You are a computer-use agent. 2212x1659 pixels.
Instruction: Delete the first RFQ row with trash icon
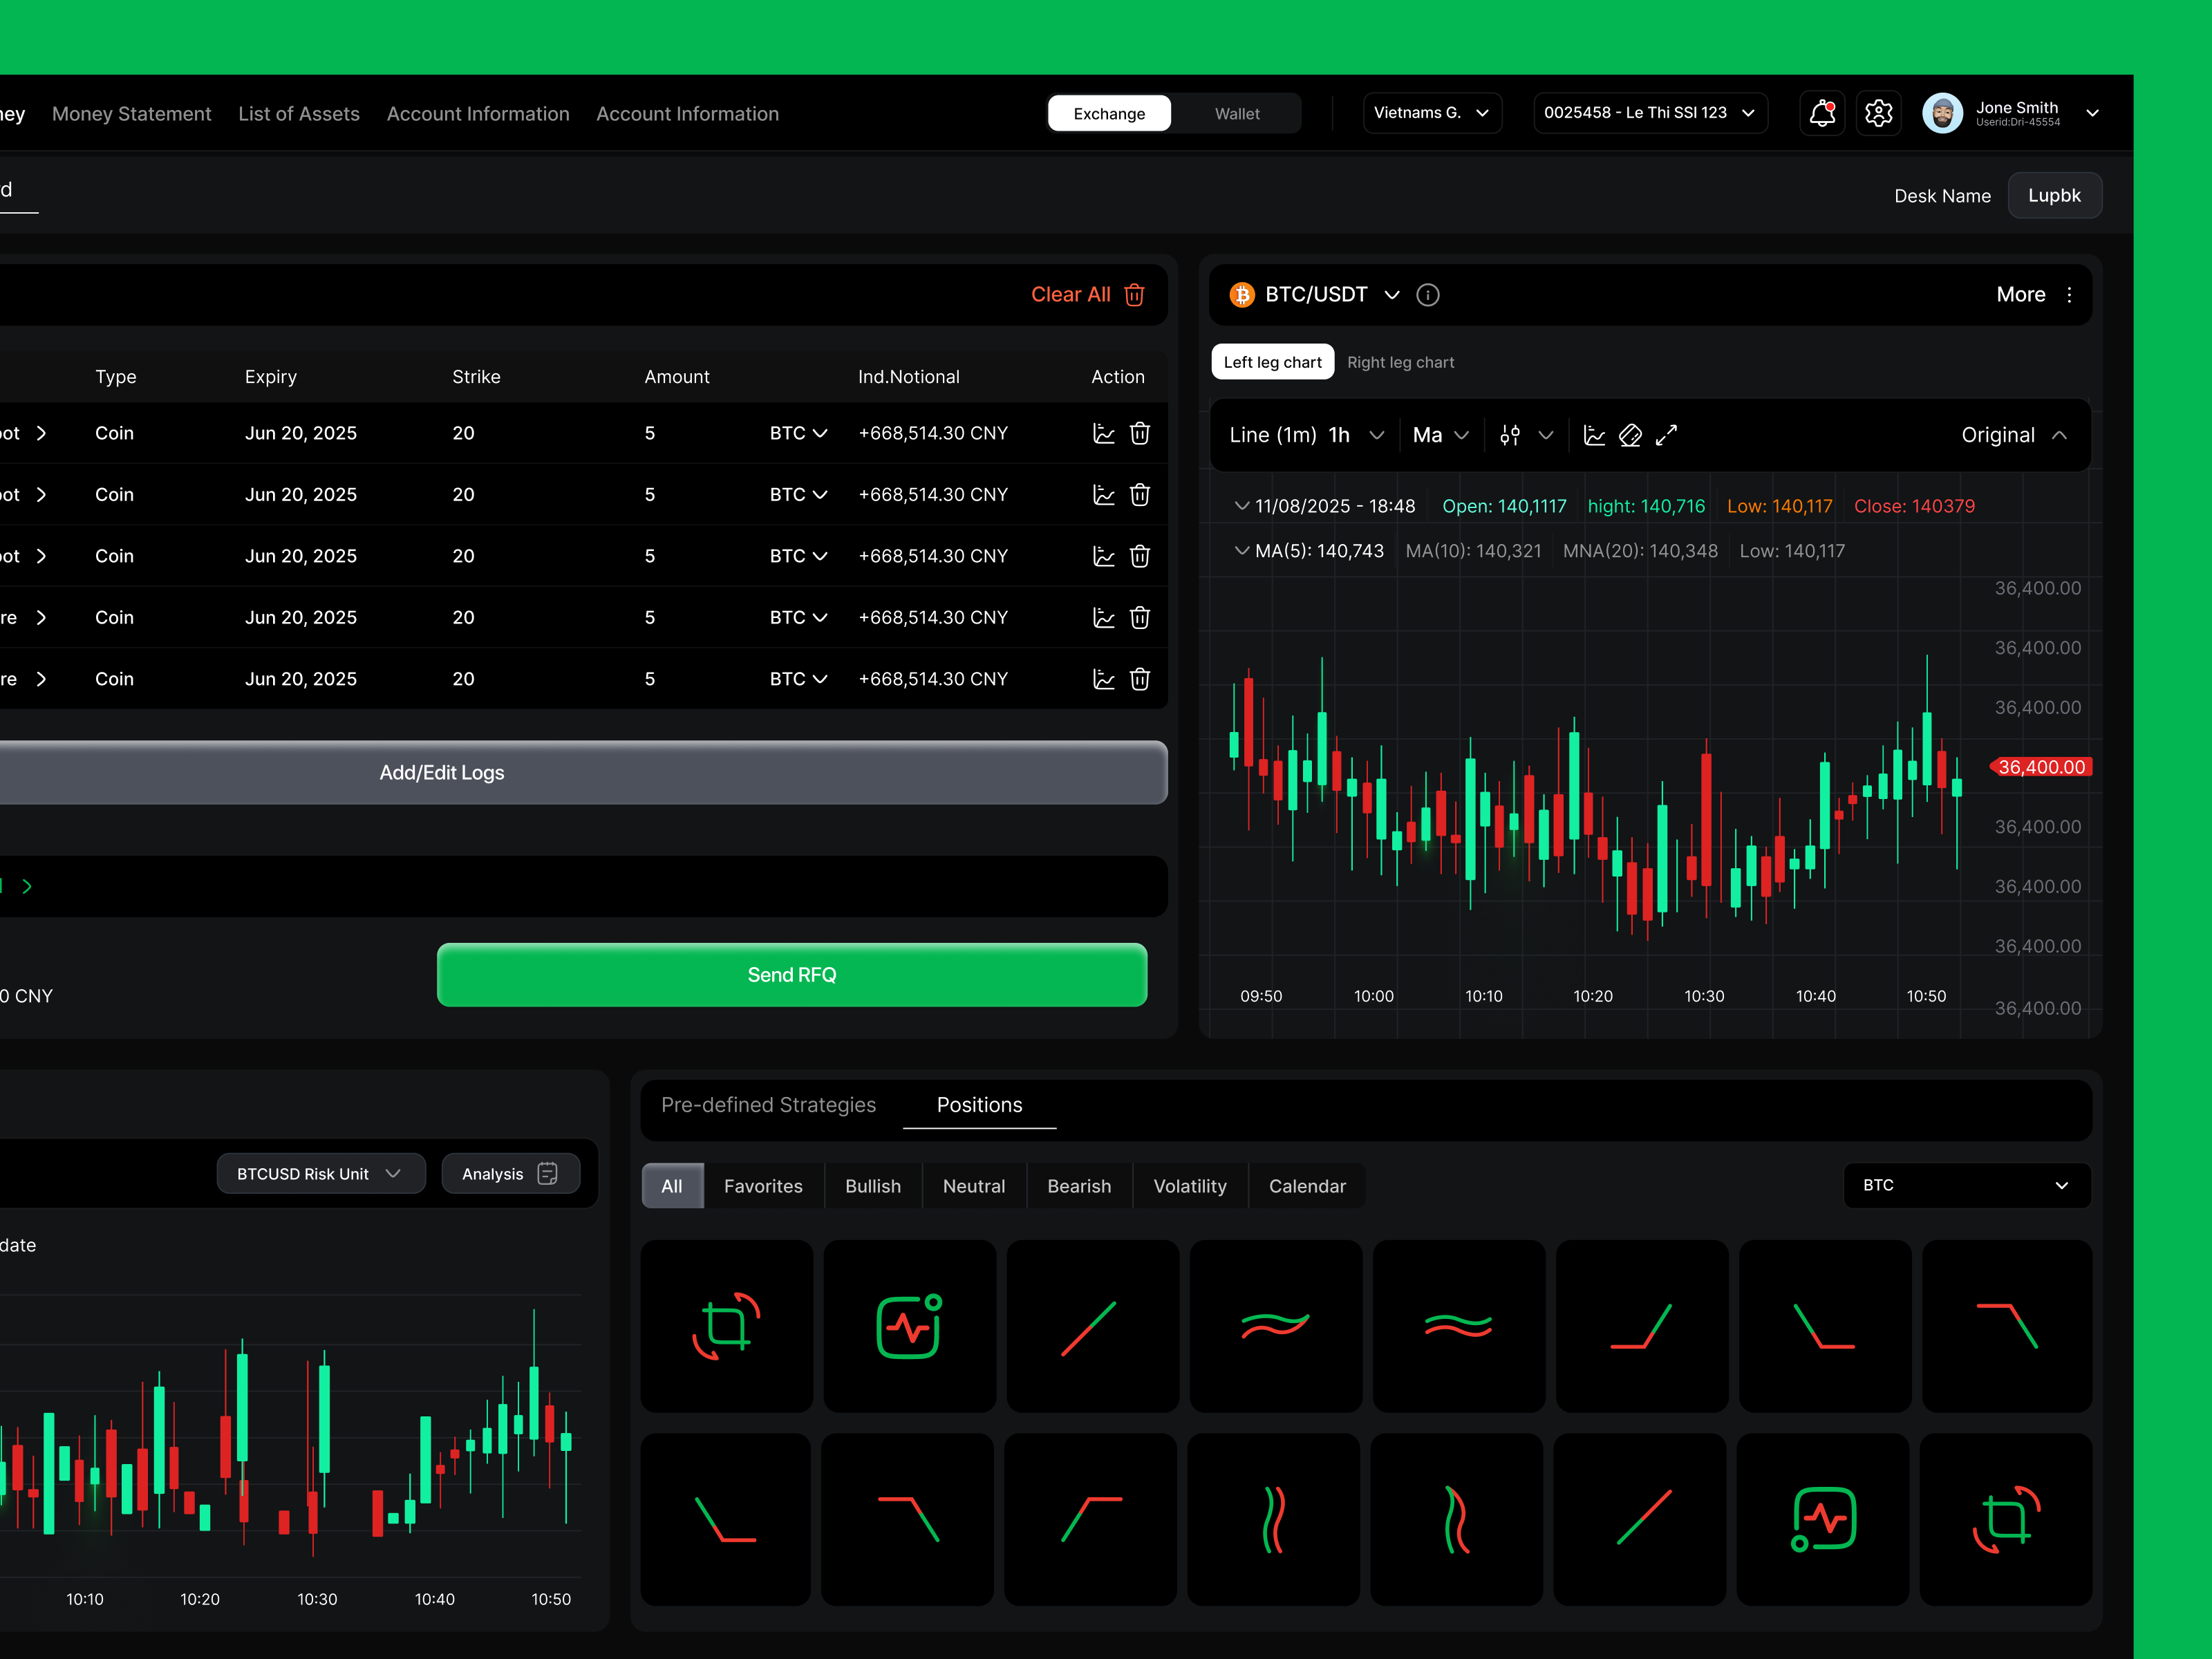tap(1140, 433)
